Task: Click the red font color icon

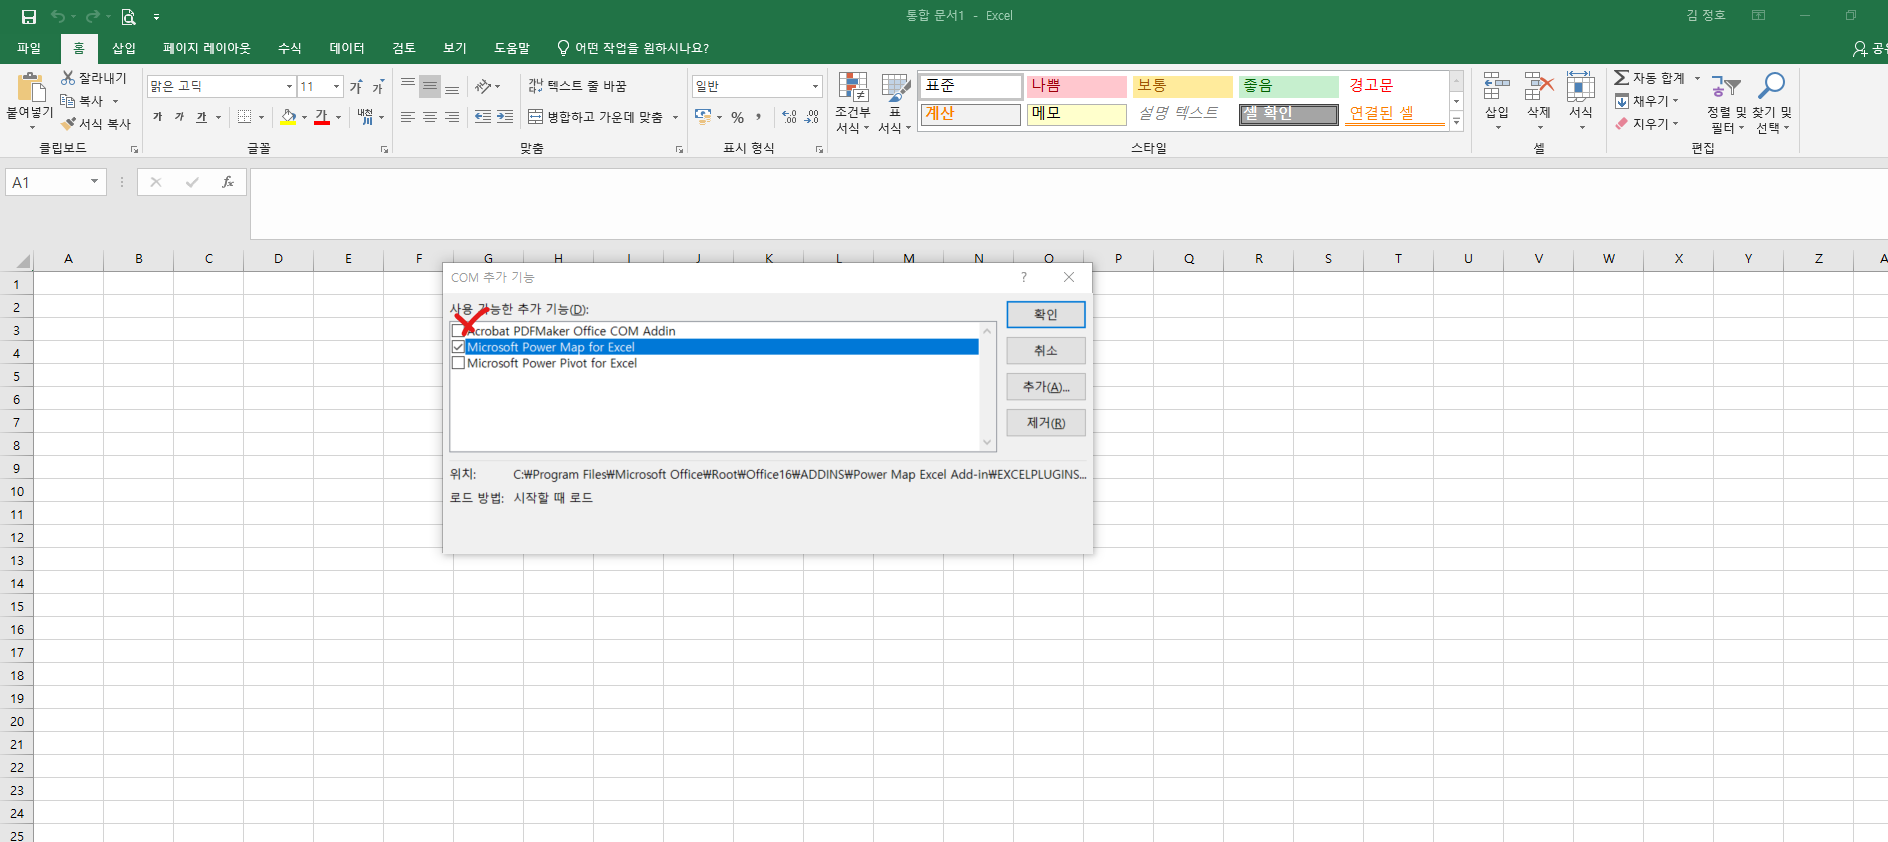Action: [322, 117]
